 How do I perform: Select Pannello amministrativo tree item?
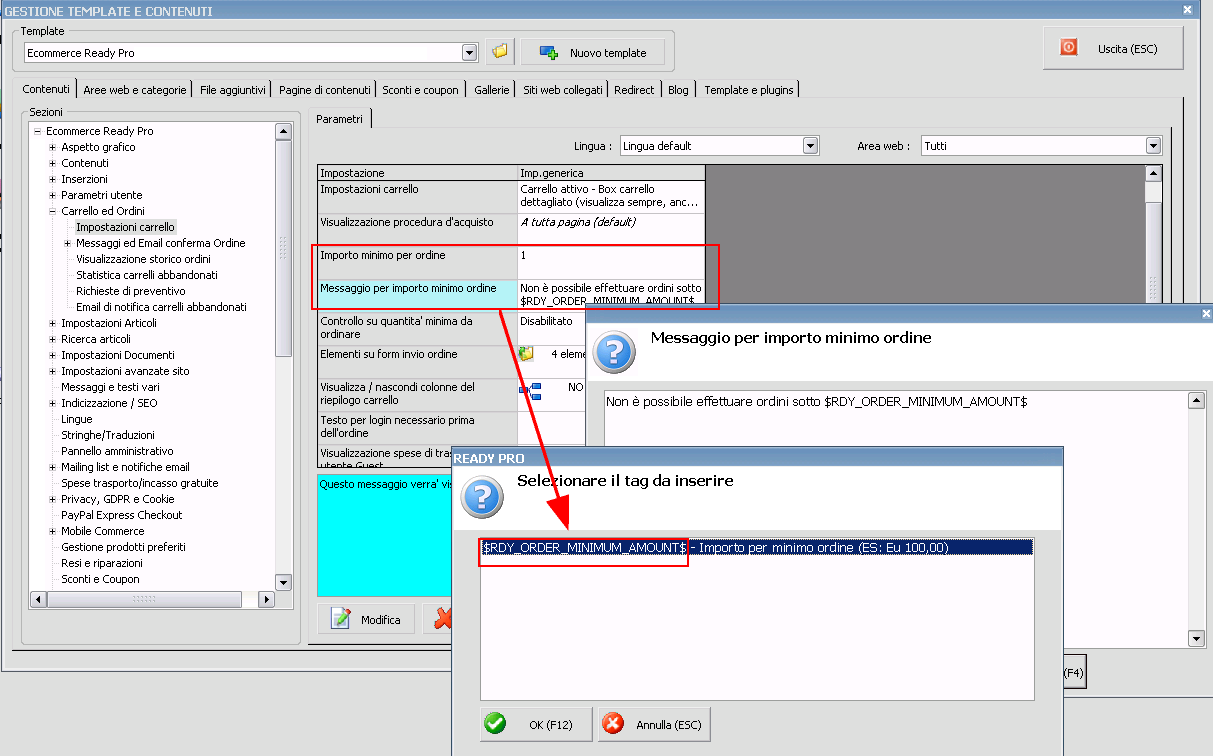[117, 451]
